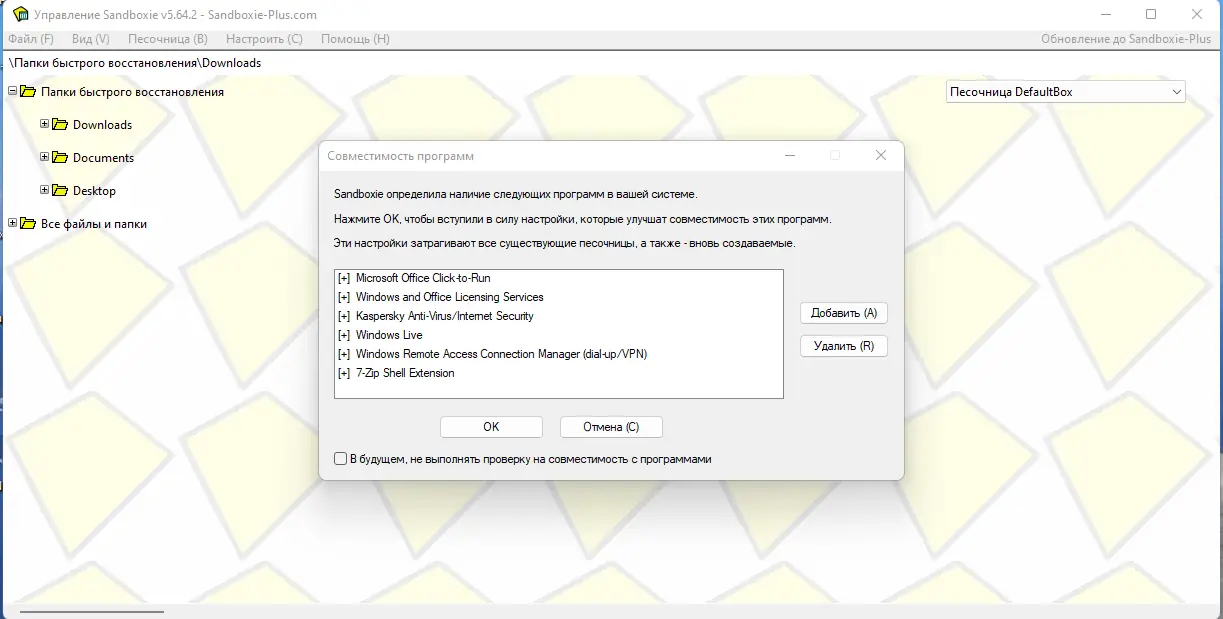Viewport: 1223px width, 619px height.
Task: Open the Песочница DefaultBox dropdown
Action: [x=1066, y=92]
